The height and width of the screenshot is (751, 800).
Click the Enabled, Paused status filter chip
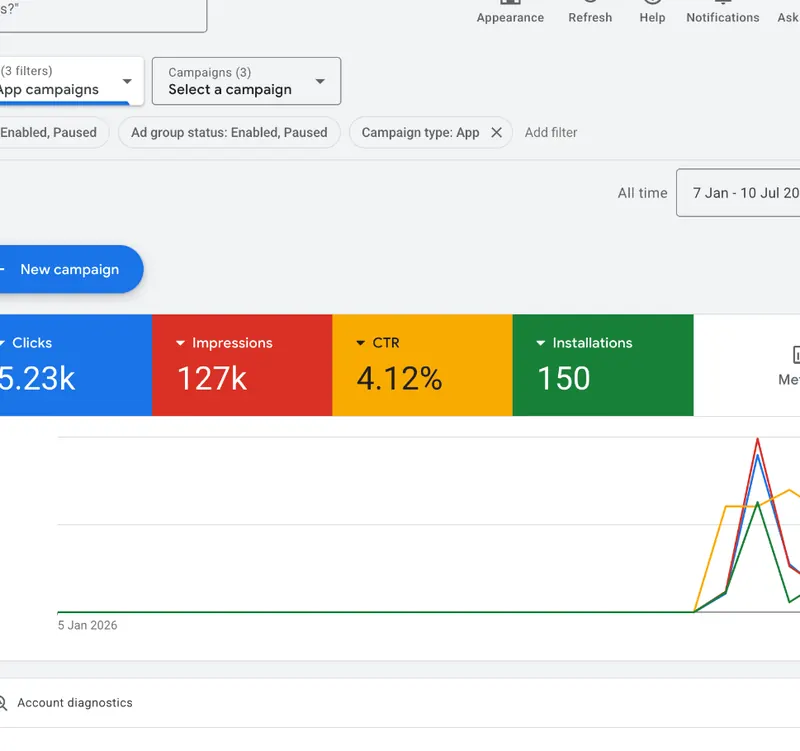(54, 133)
